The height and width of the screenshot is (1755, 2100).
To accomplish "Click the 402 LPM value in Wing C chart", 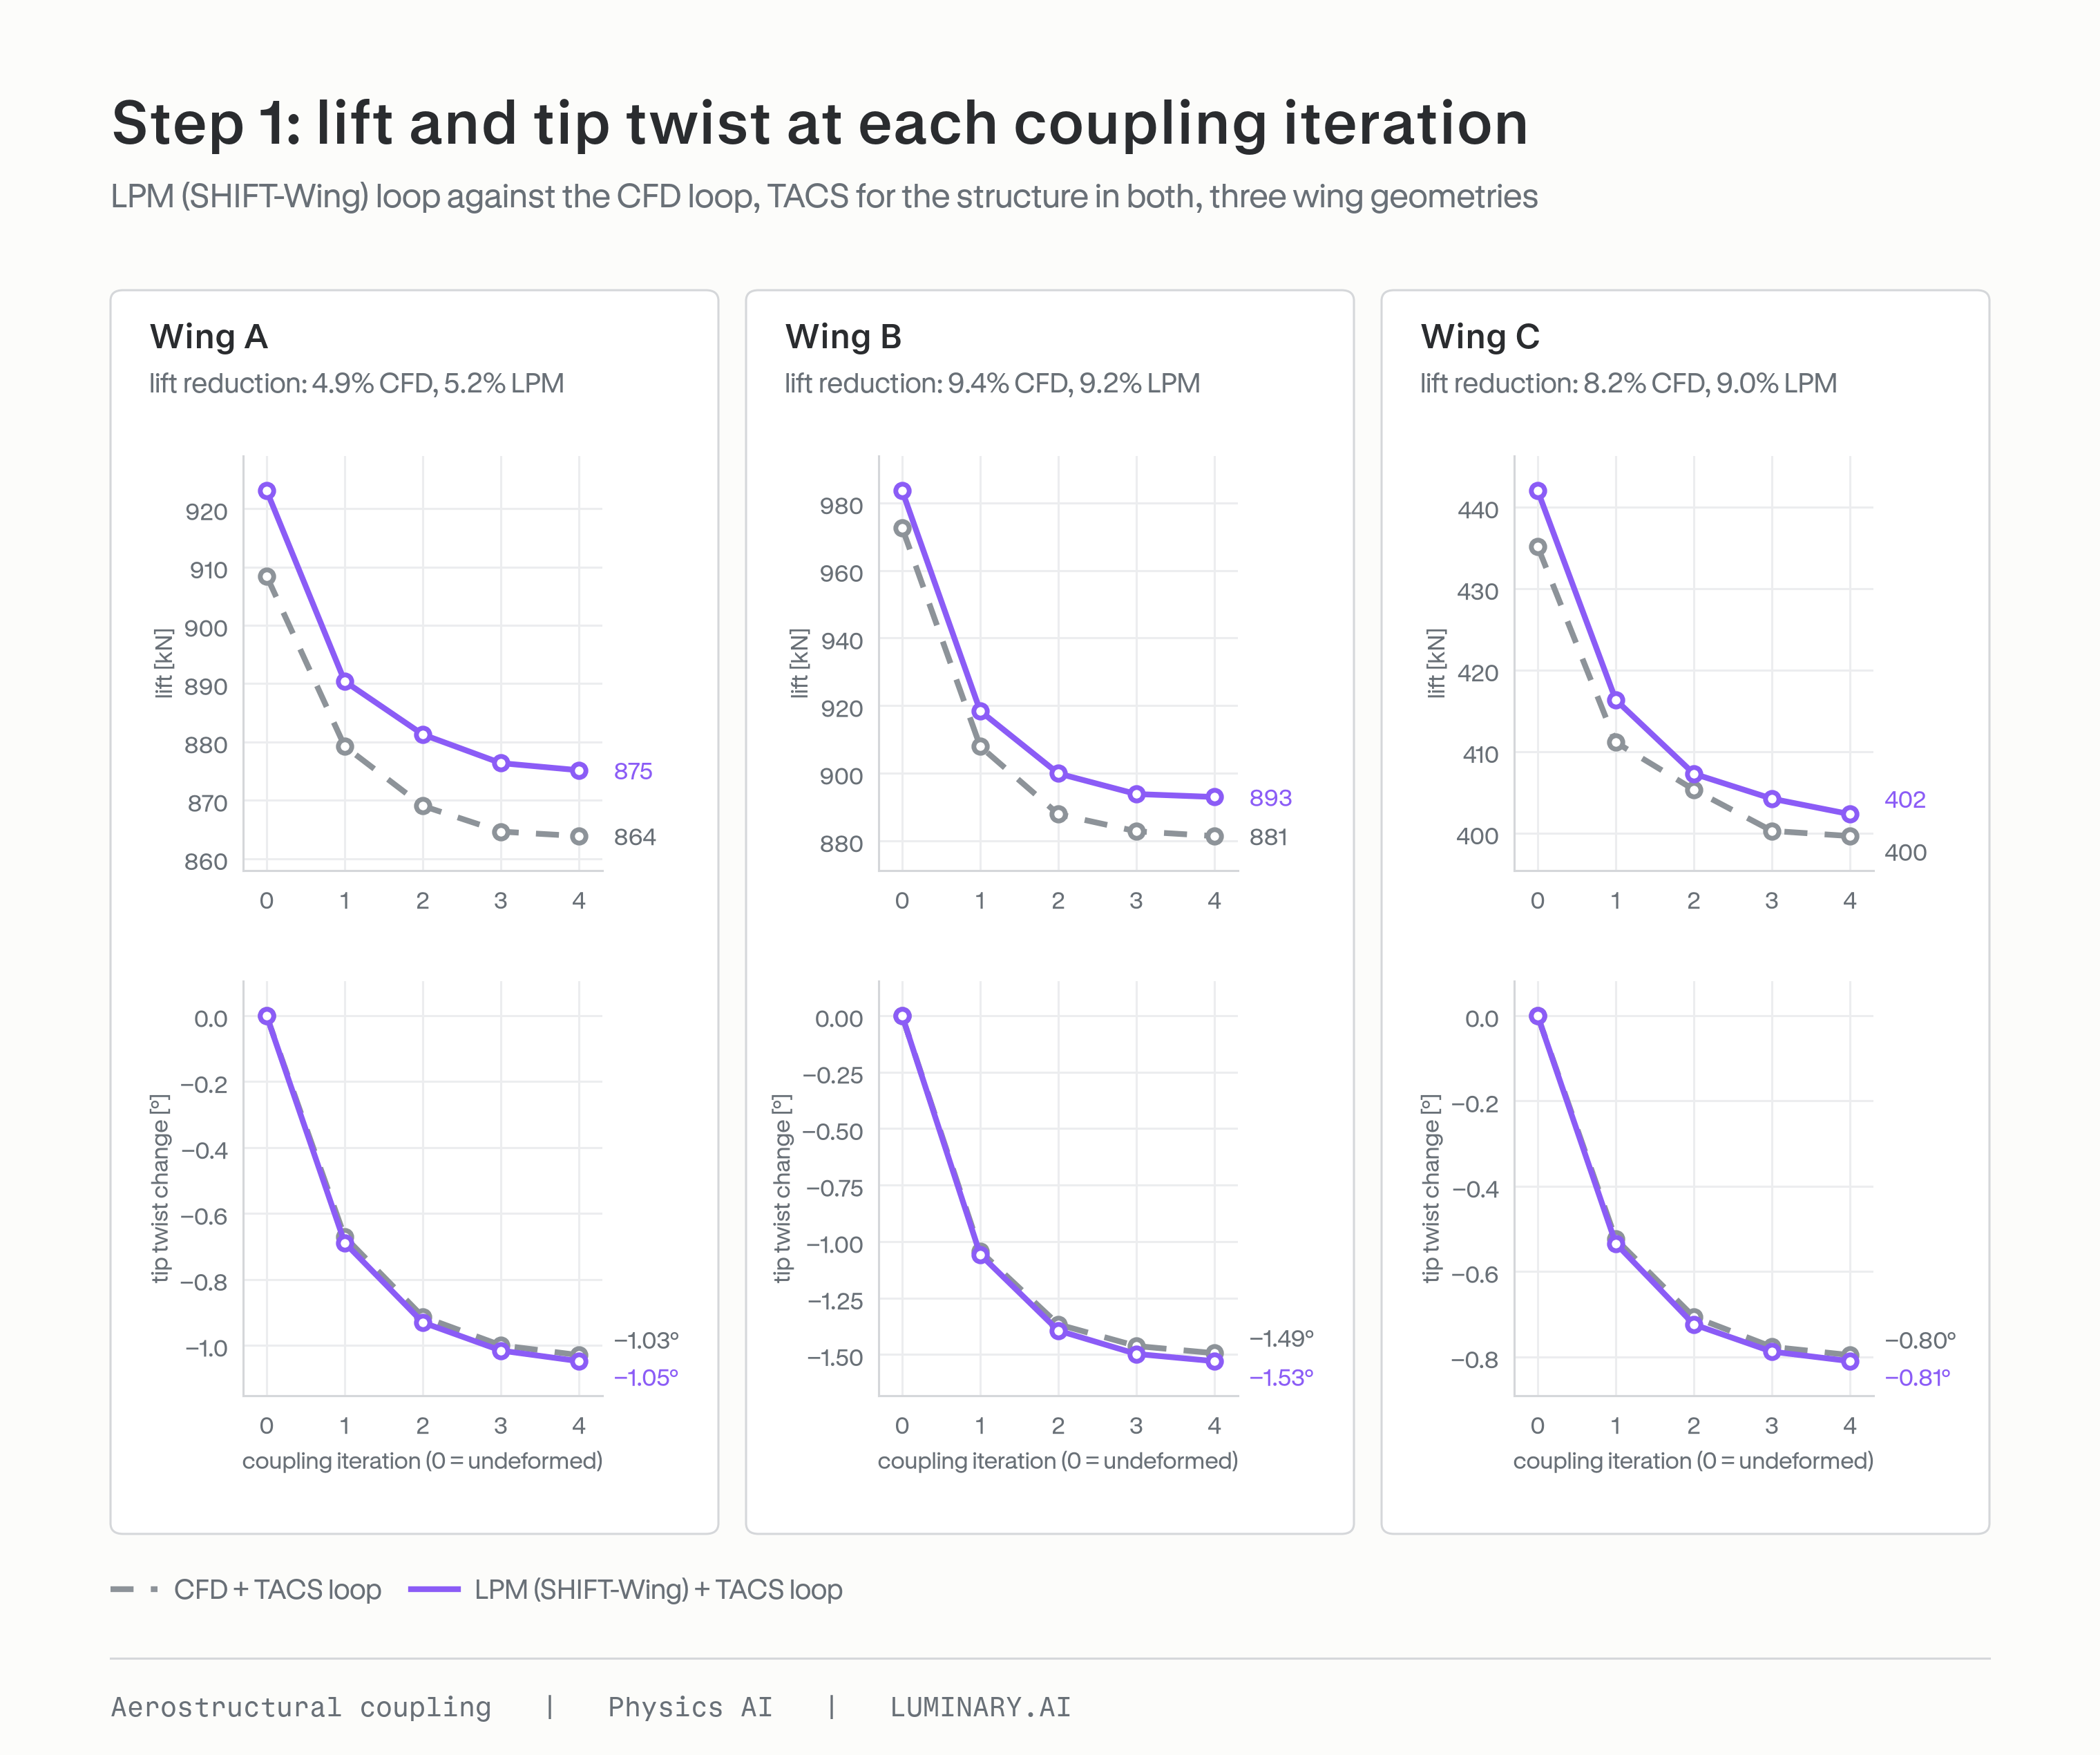I will (1905, 799).
